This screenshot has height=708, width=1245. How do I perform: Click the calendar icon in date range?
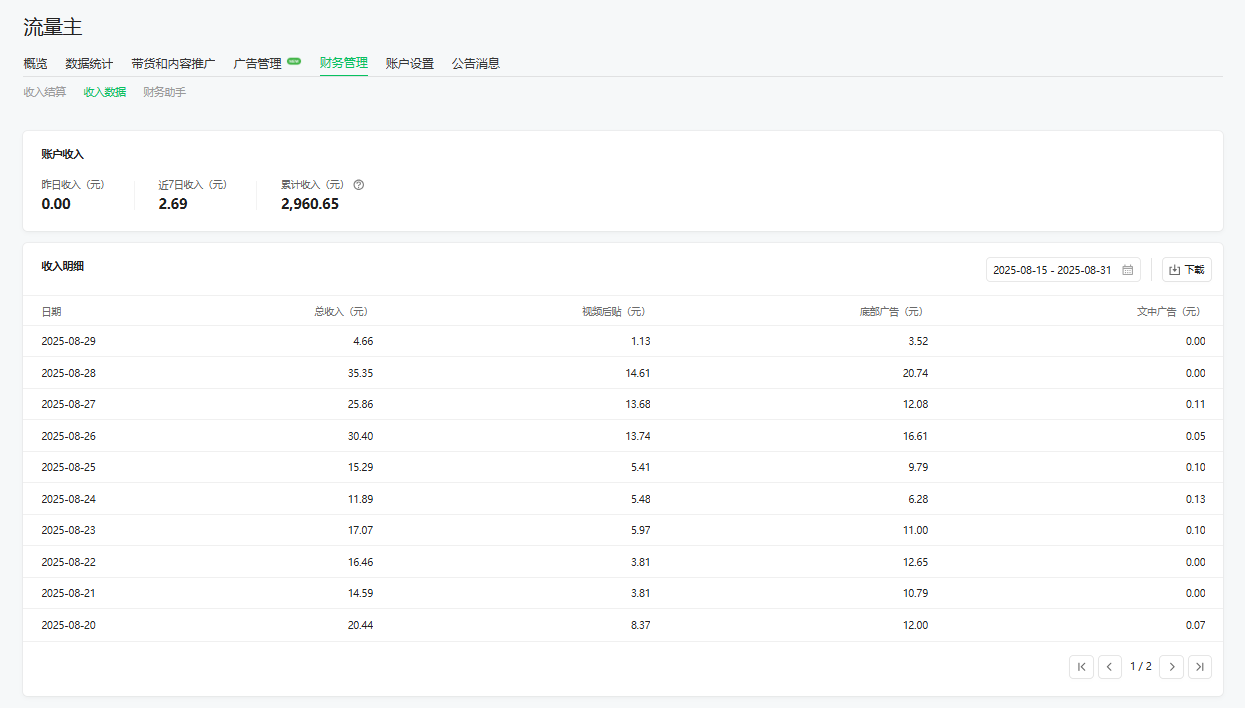pos(1127,270)
